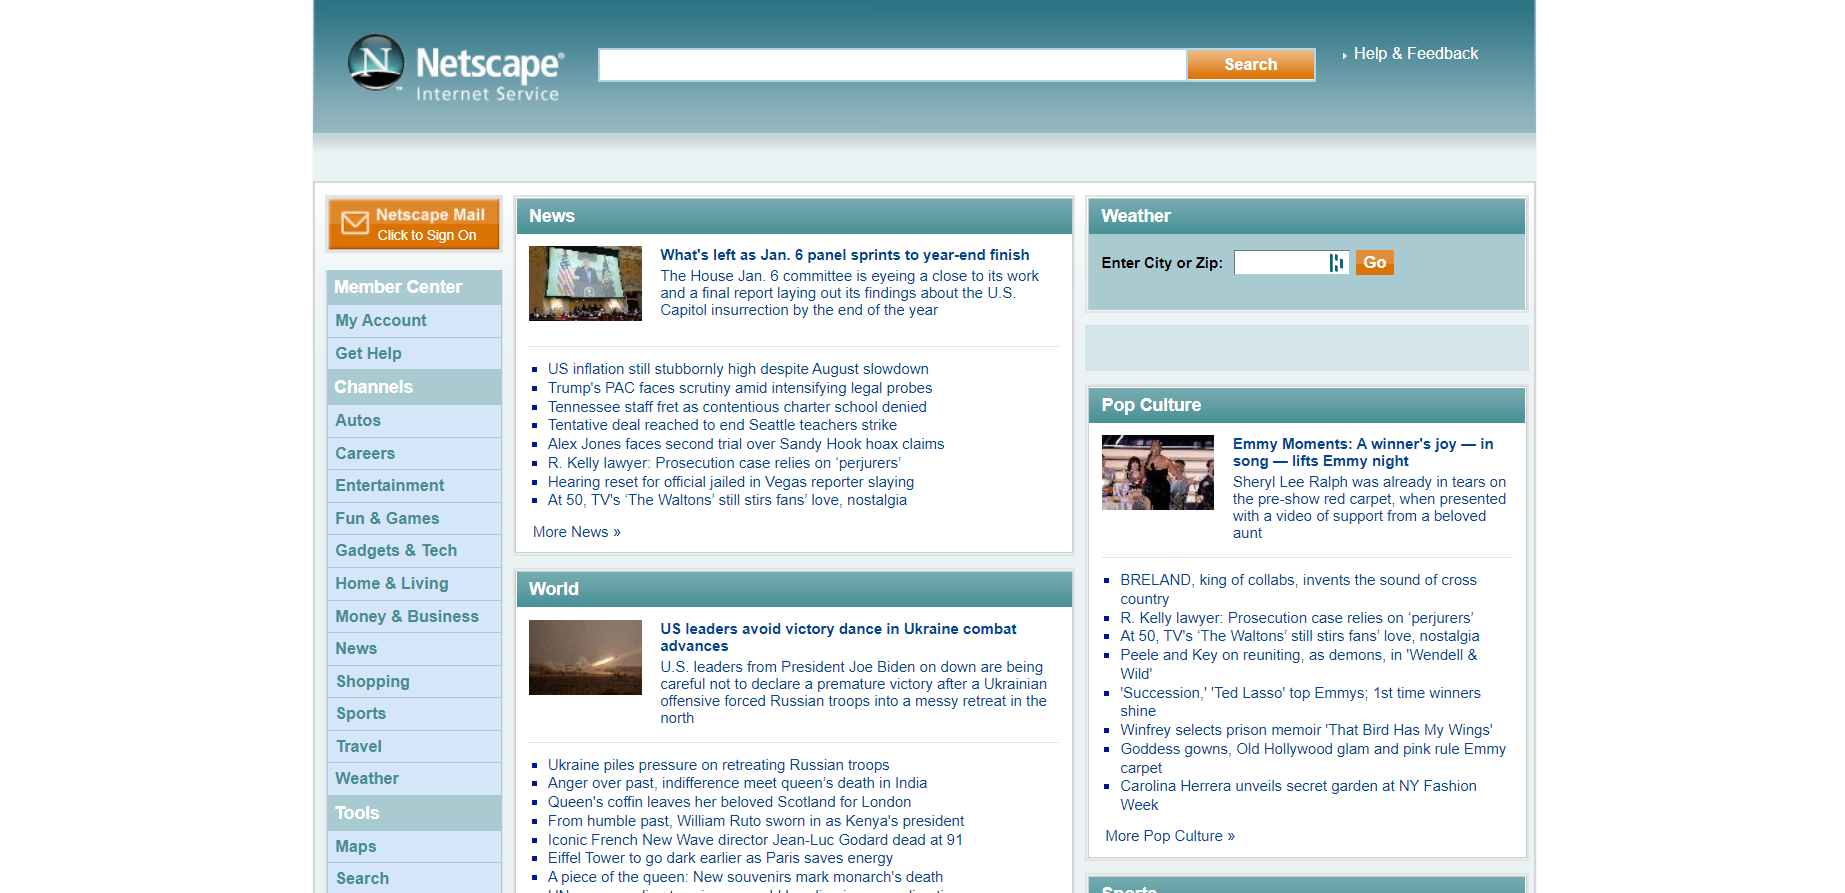Open the Jan. 6 panel news thumbnail
This screenshot has height=893, width=1845.
click(x=585, y=284)
